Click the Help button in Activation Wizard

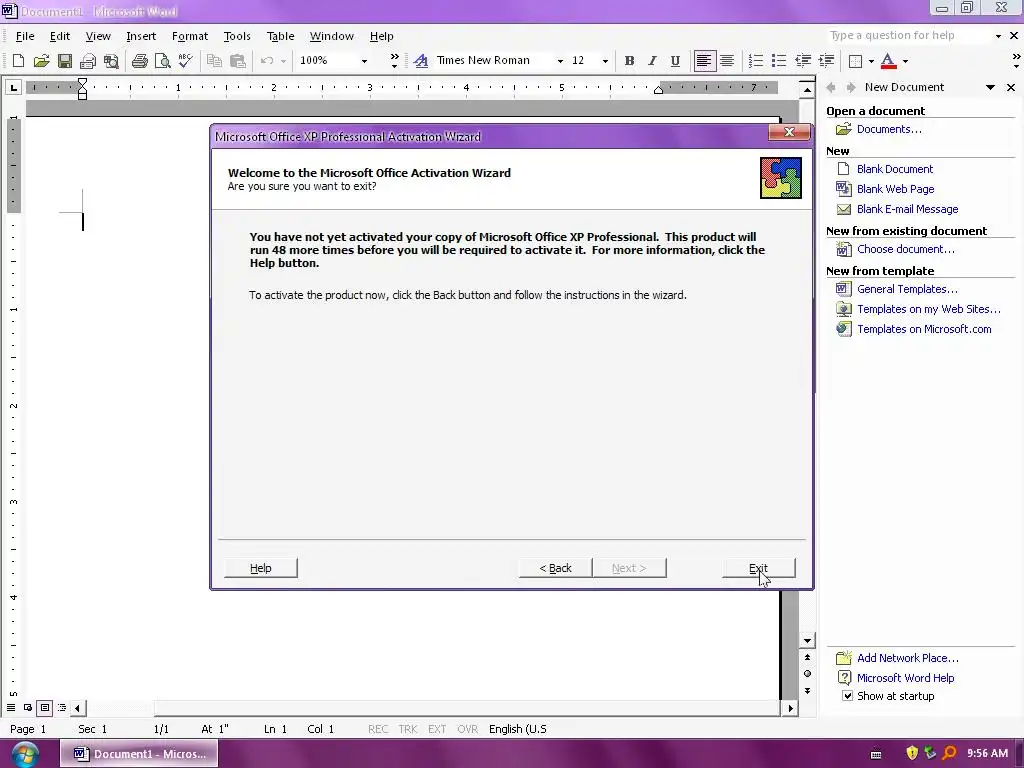(261, 568)
